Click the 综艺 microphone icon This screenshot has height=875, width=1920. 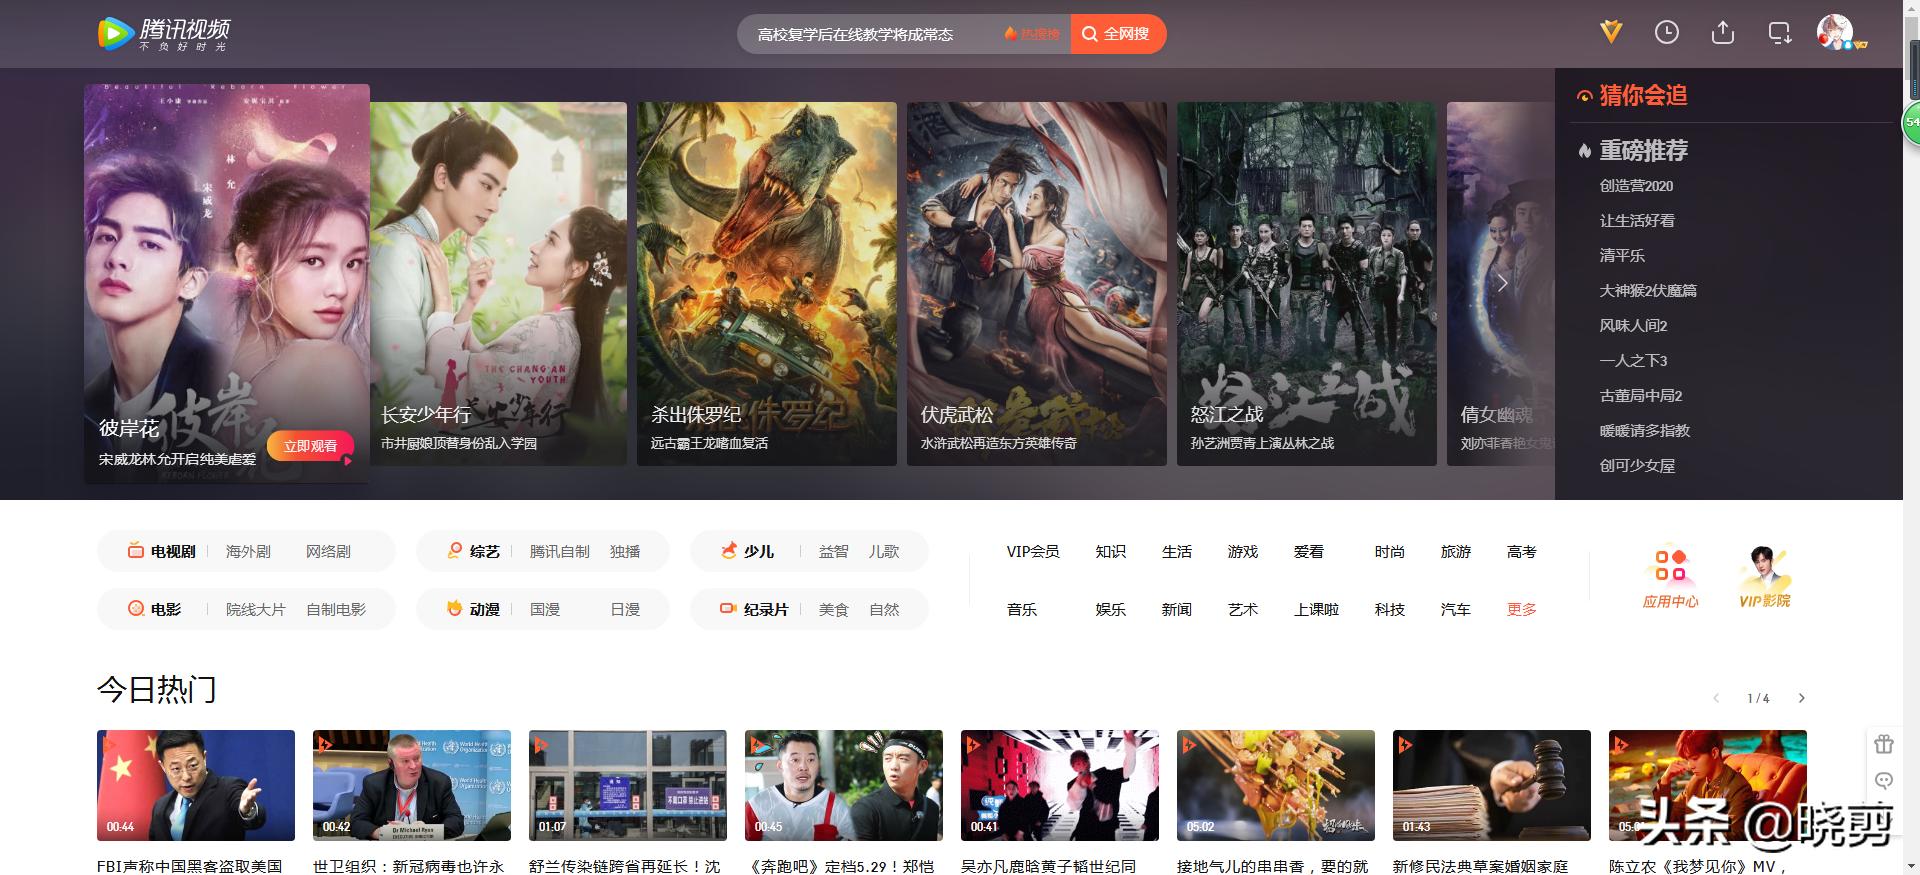tap(455, 550)
